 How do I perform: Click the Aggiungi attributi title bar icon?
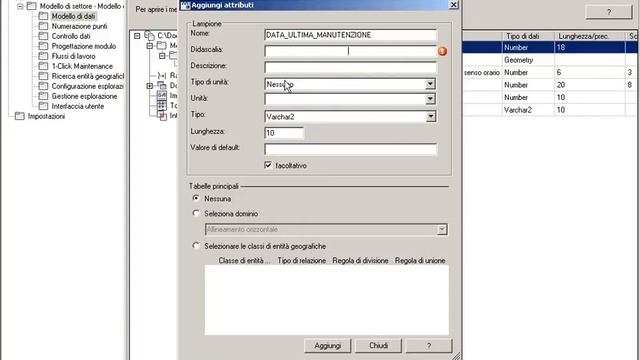click(x=185, y=5)
